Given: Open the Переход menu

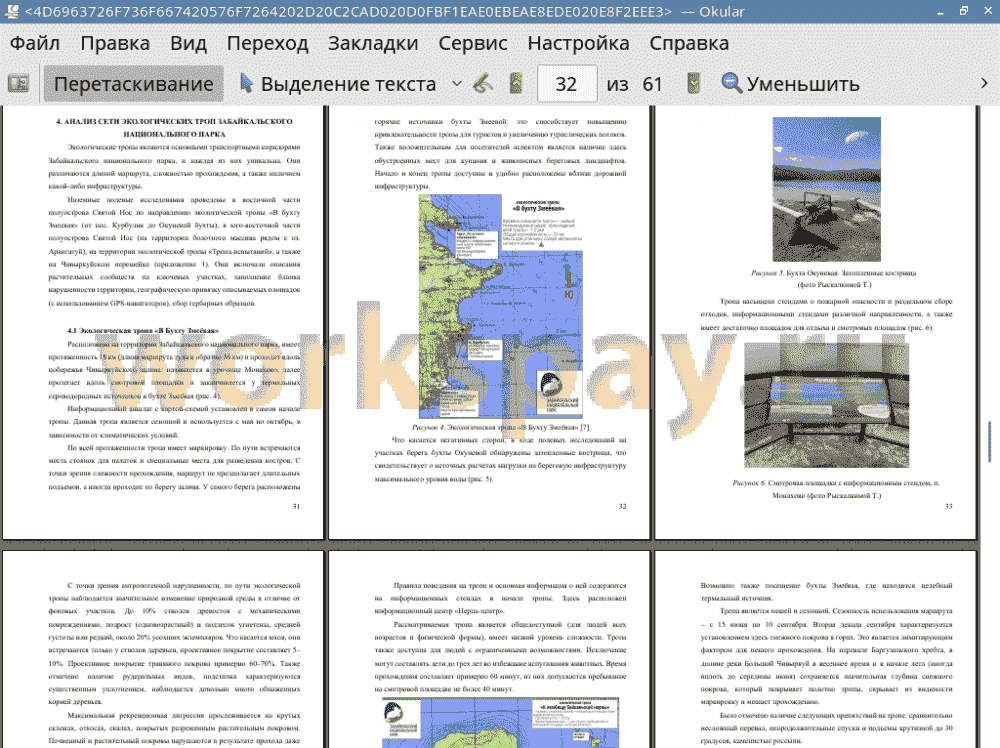Looking at the screenshot, I should click(267, 43).
